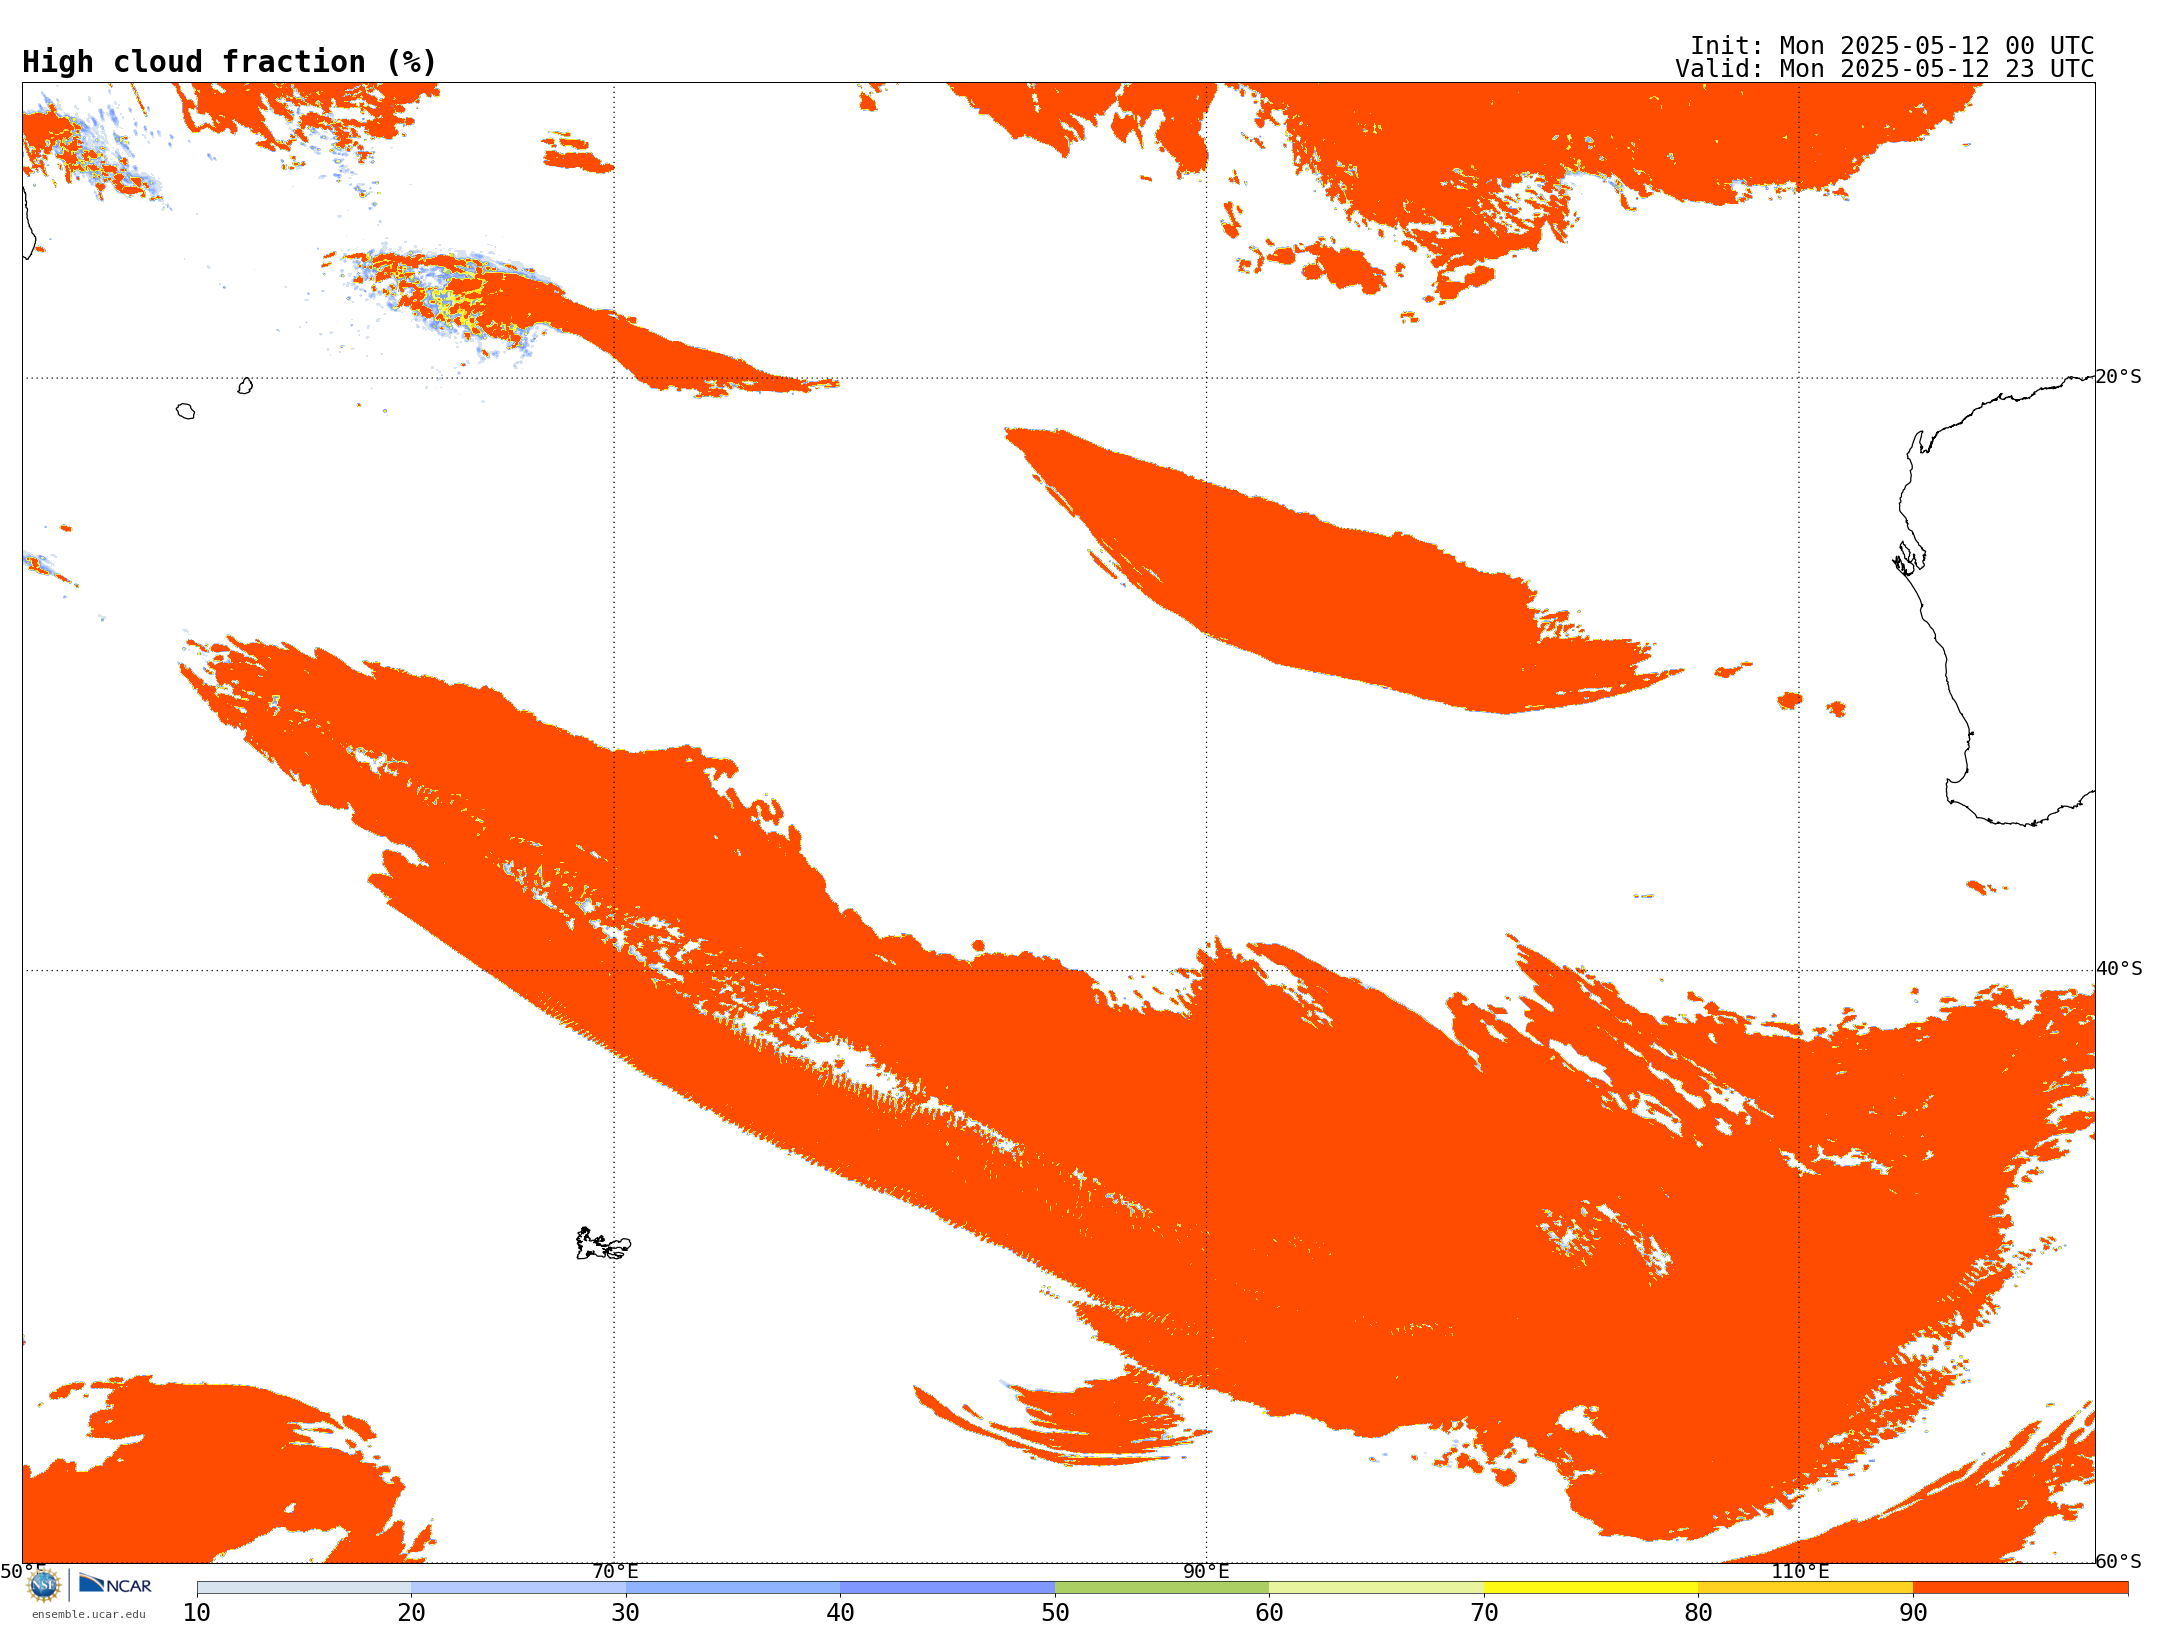This screenshot has height=1626, width=2160.
Task: Open the ensemble.ucar.edu link text
Action: 89,1614
